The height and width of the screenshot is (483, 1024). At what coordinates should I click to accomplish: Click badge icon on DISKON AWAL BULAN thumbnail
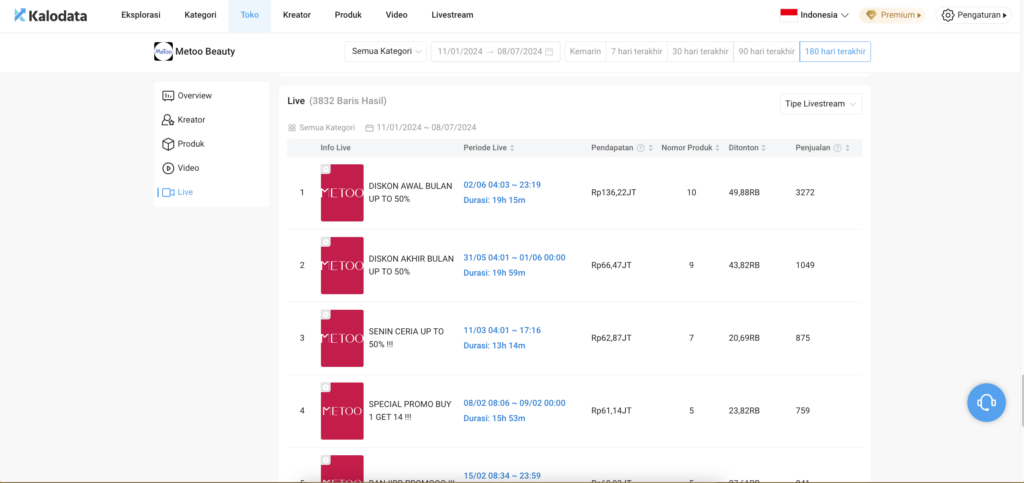tap(326, 169)
